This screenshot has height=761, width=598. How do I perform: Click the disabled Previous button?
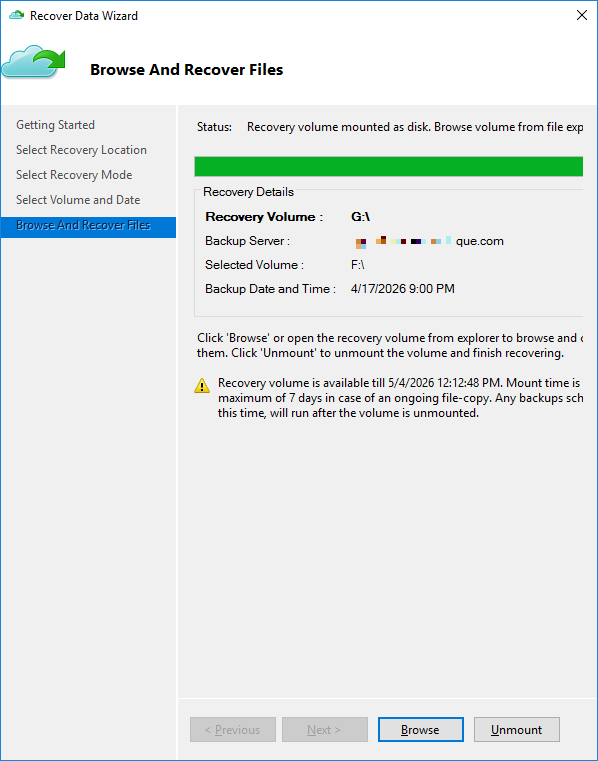233,729
